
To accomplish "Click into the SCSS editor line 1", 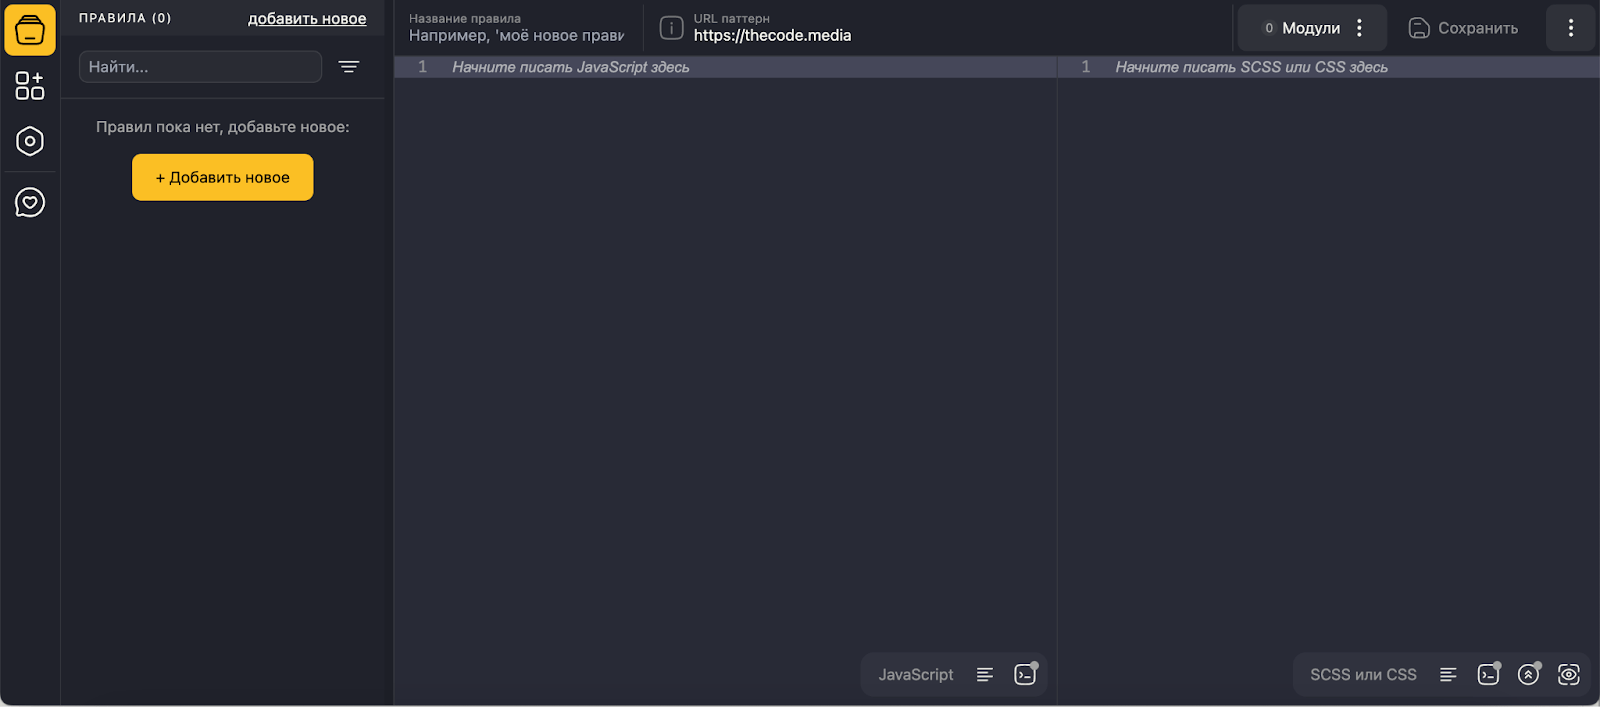I will pos(1329,67).
